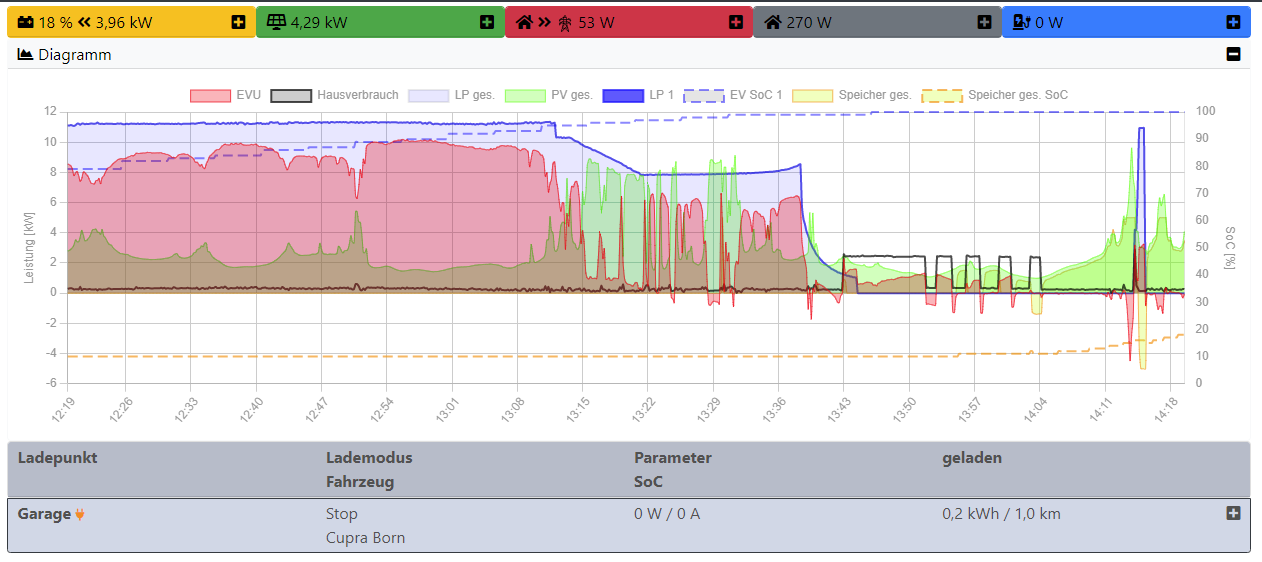Expand the green PV power card
The width and height of the screenshot is (1262, 562).
[x=487, y=22]
